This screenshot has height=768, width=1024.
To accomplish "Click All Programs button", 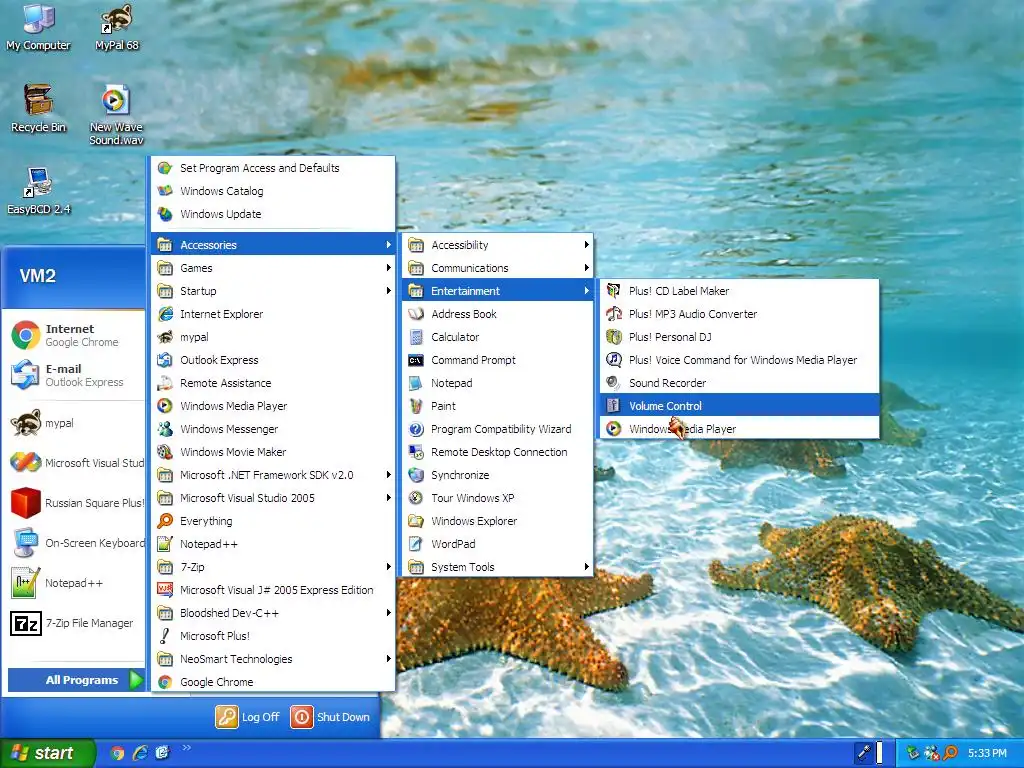I will point(75,680).
